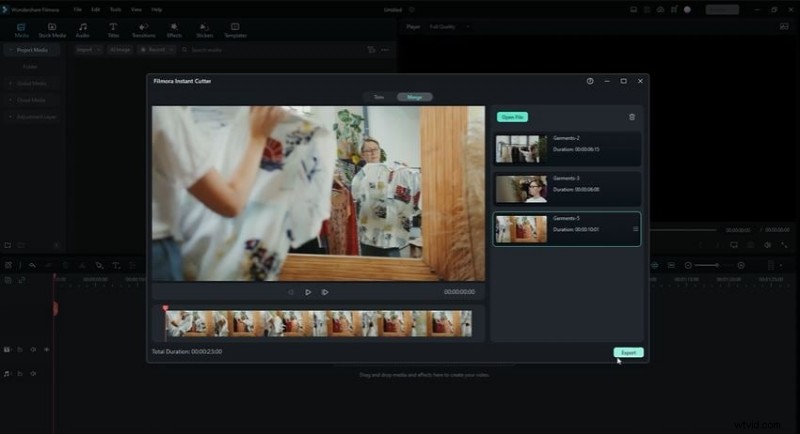
Task: Step to previous frame in preview
Action: point(291,292)
